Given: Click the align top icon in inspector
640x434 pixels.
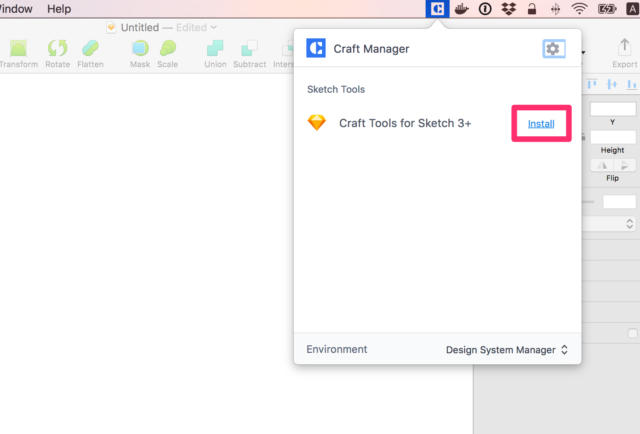Looking at the screenshot, I should pyautogui.click(x=592, y=84).
